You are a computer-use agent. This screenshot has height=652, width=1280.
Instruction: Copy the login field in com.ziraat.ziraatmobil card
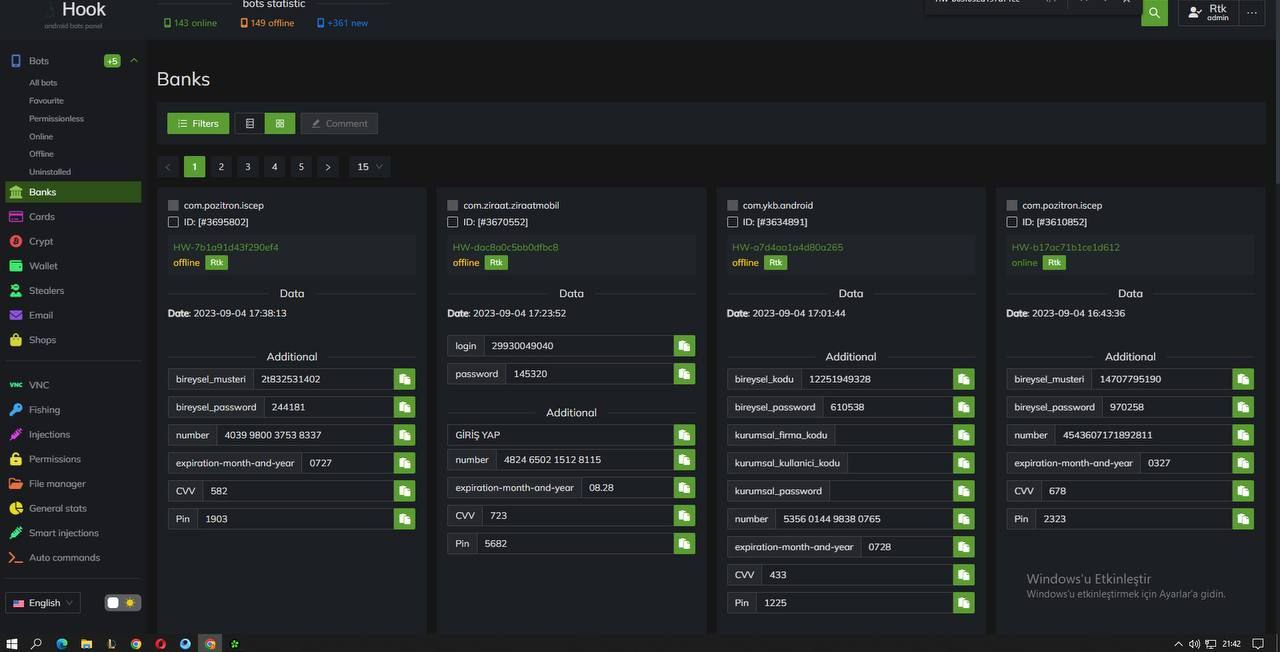[x=684, y=346]
